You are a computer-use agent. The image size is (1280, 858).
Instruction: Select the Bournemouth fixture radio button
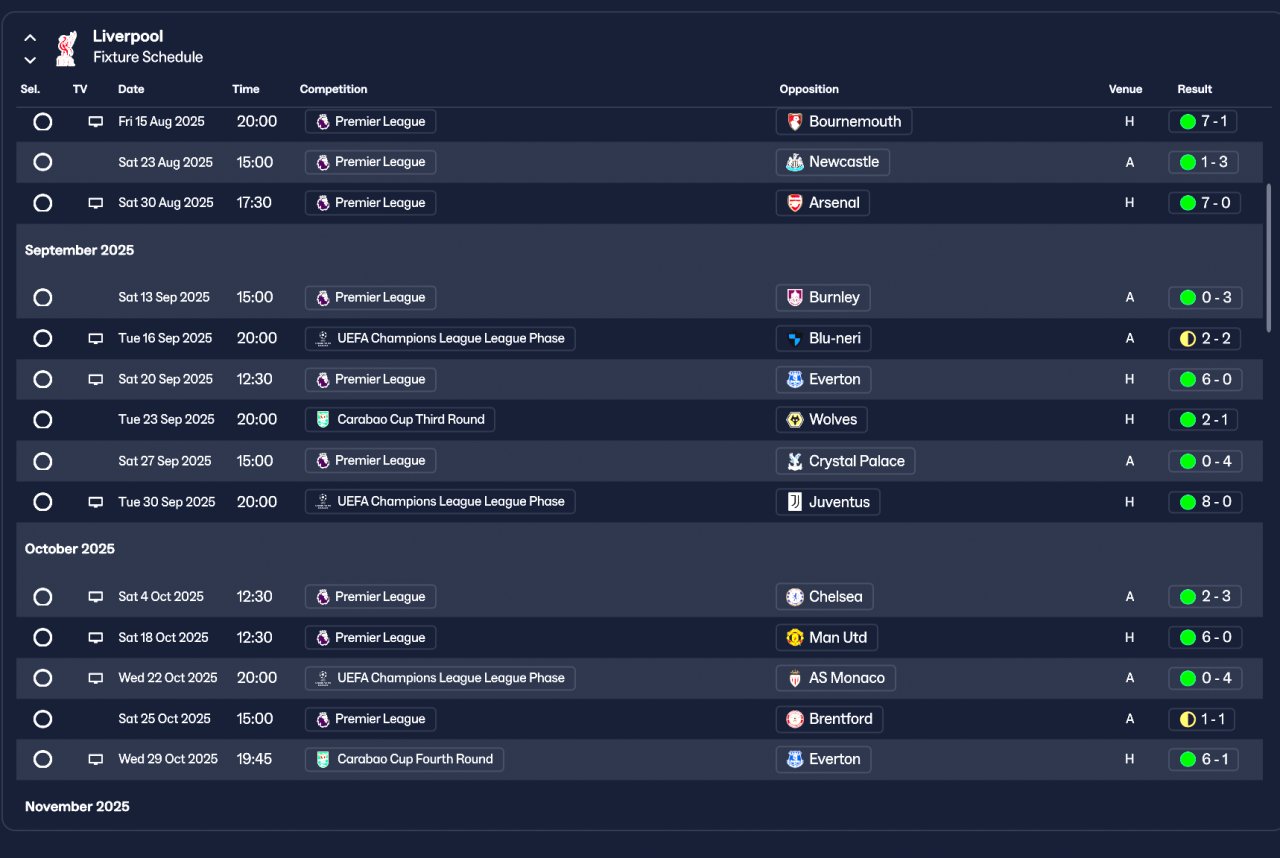click(x=42, y=122)
